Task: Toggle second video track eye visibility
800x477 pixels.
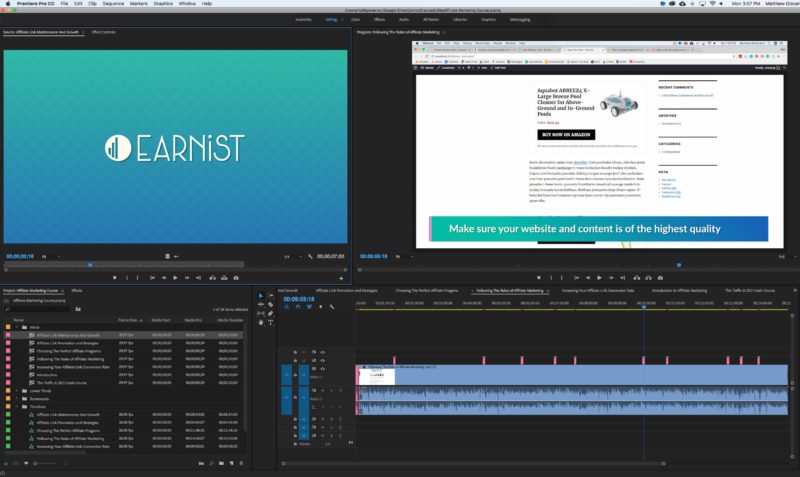Action: point(322,360)
